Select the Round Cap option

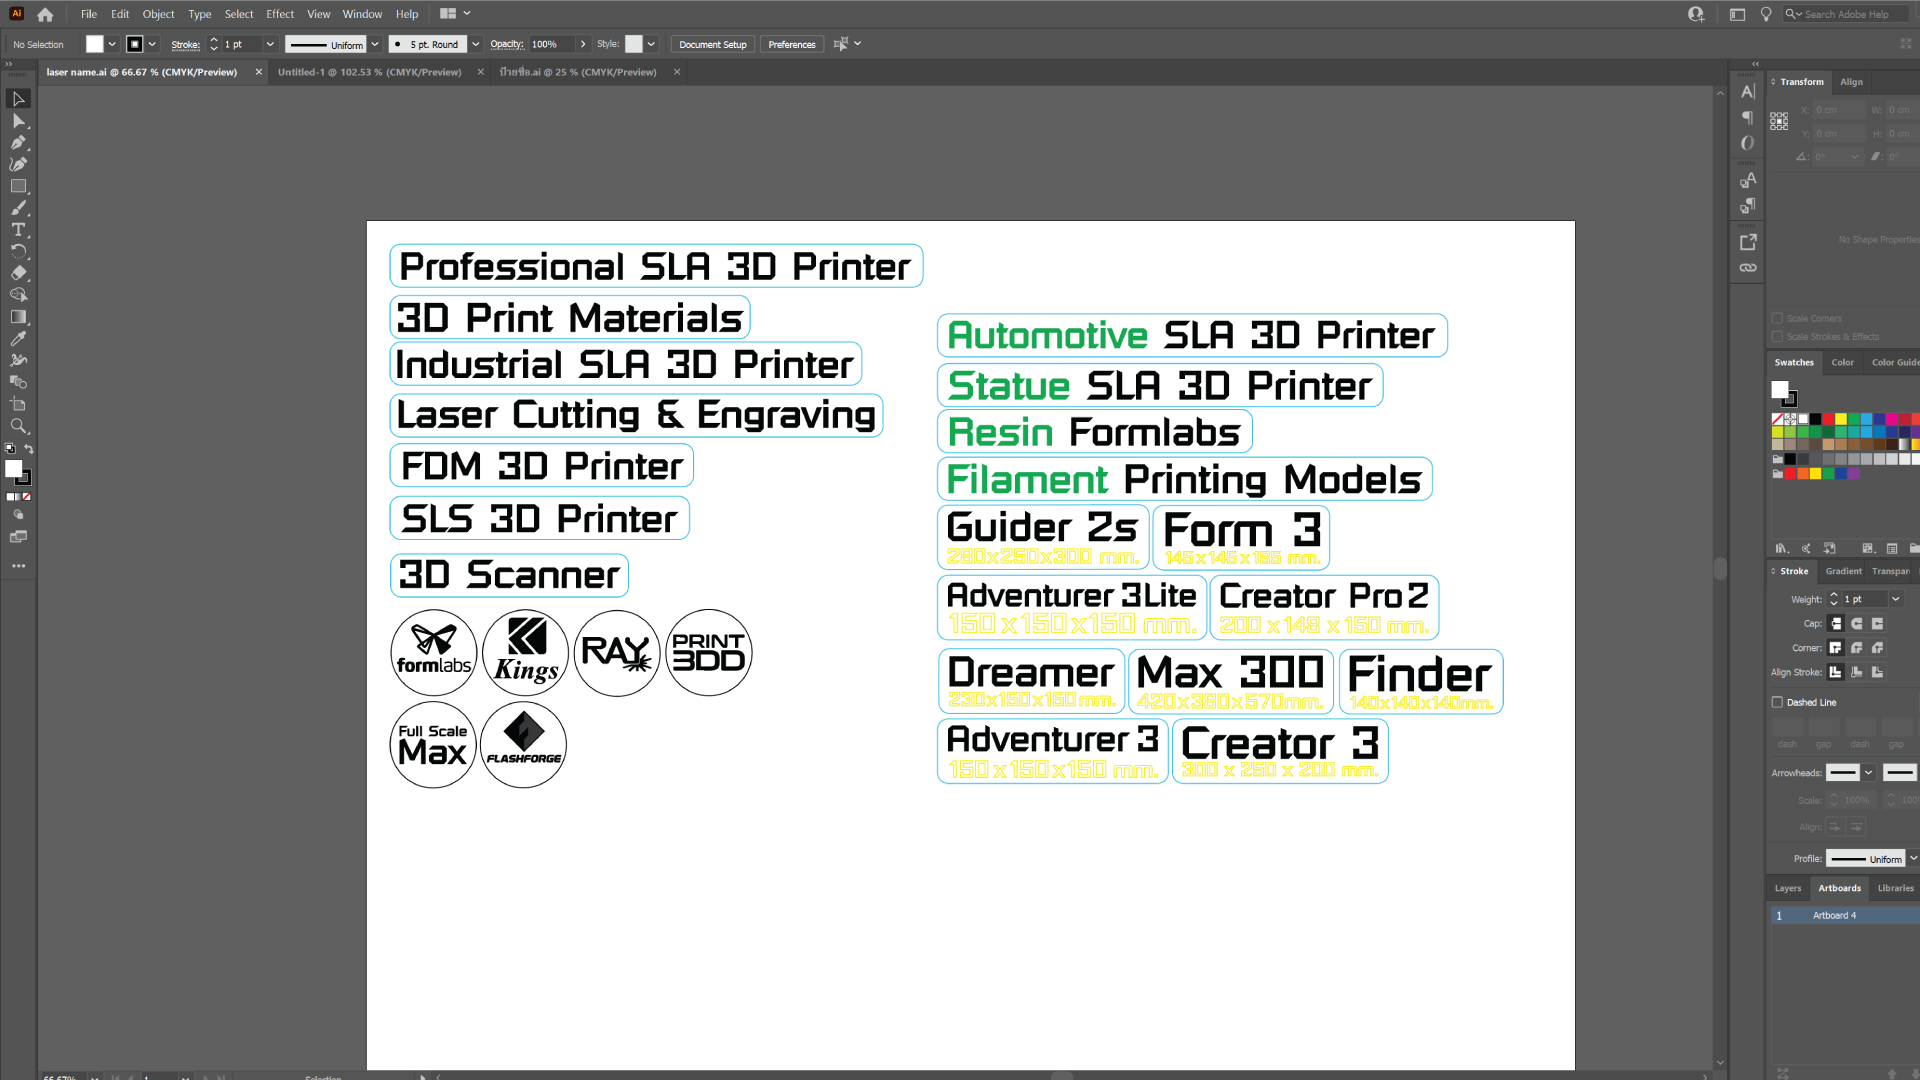click(1857, 624)
